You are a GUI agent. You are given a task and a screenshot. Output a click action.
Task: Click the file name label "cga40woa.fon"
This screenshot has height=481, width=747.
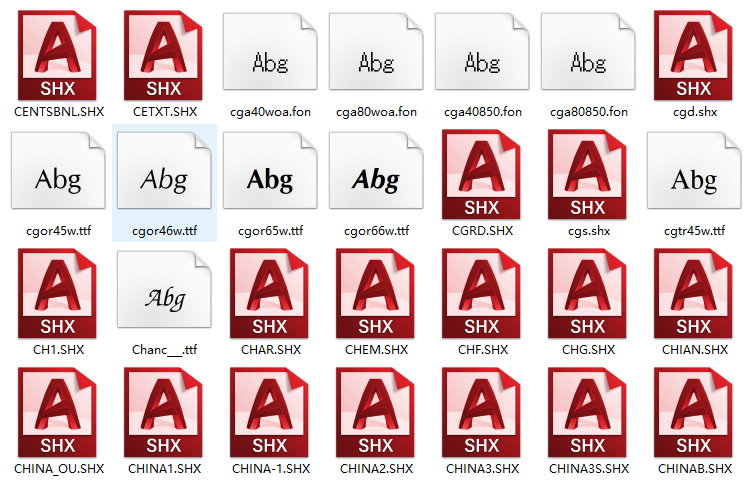click(270, 112)
